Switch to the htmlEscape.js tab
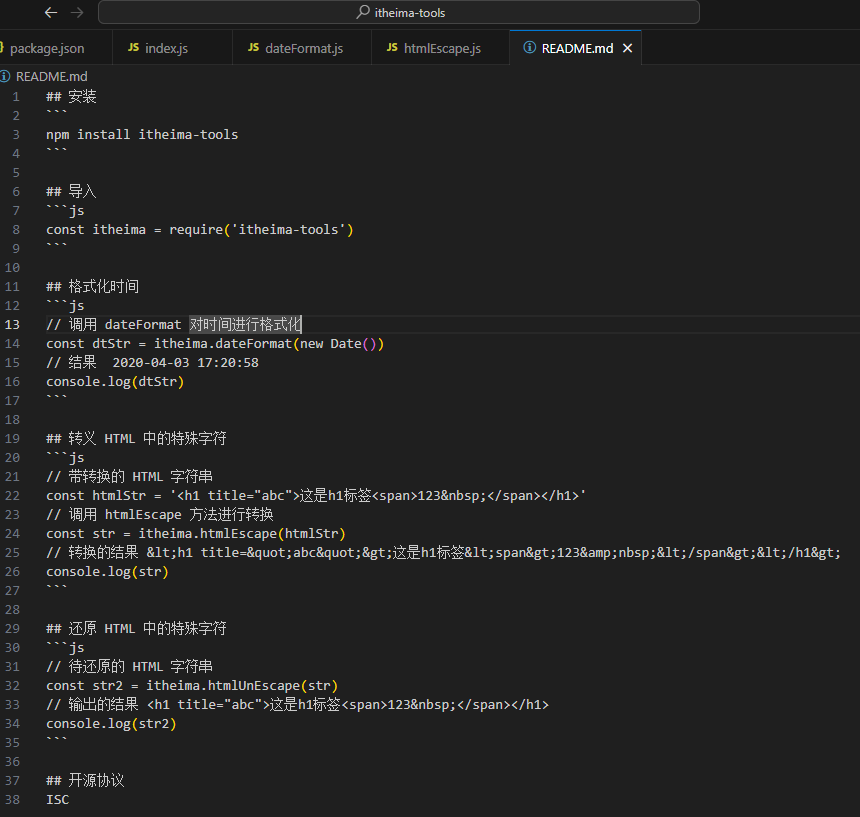The image size is (860, 817). [441, 47]
